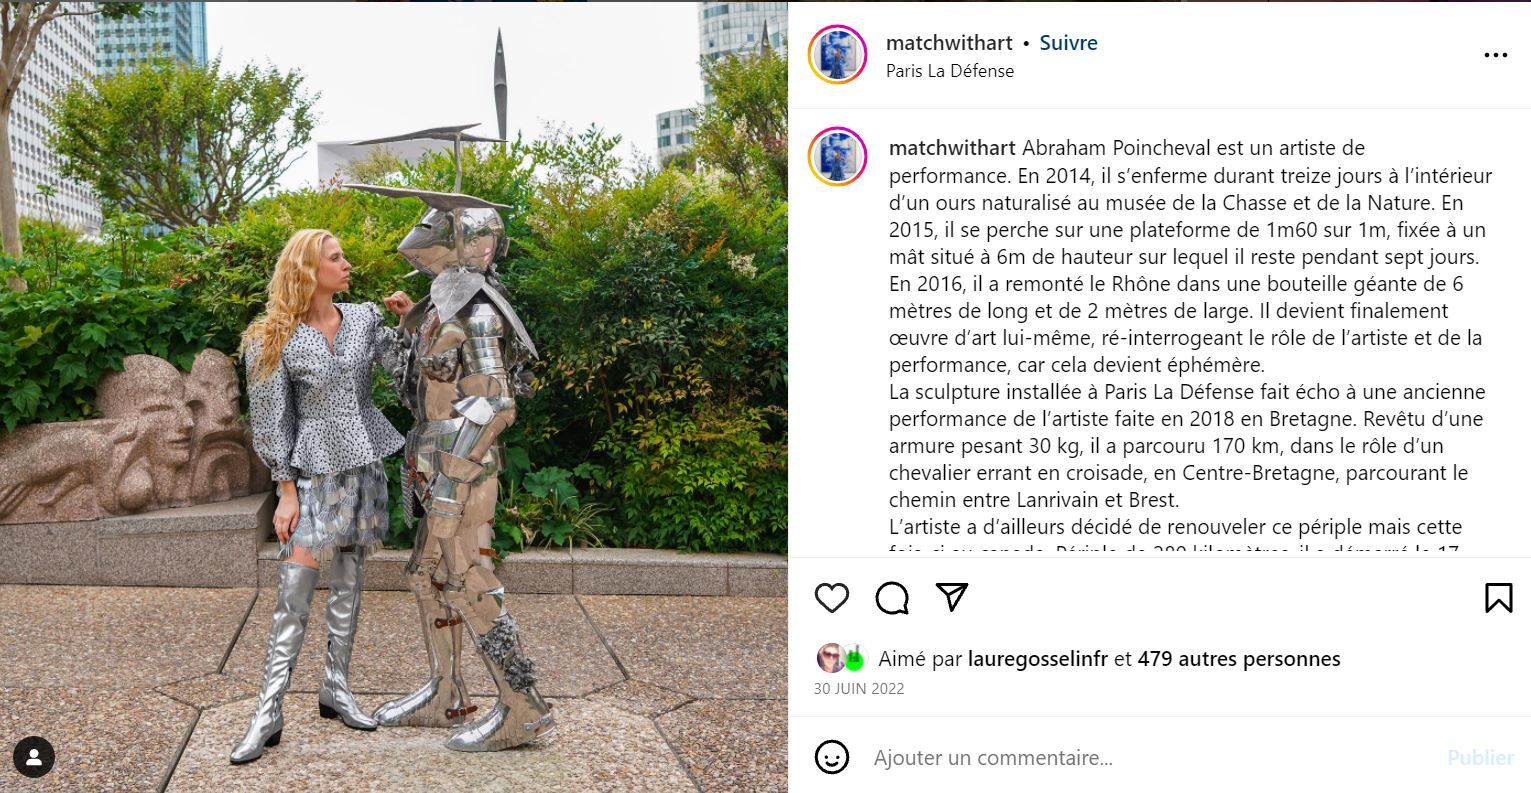Click matchwithart profile picture in header
This screenshot has height=793, width=1531.
point(837,54)
